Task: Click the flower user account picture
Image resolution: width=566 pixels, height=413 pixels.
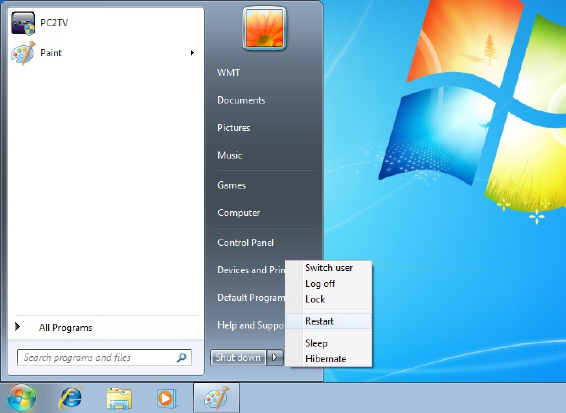Action: (265, 29)
